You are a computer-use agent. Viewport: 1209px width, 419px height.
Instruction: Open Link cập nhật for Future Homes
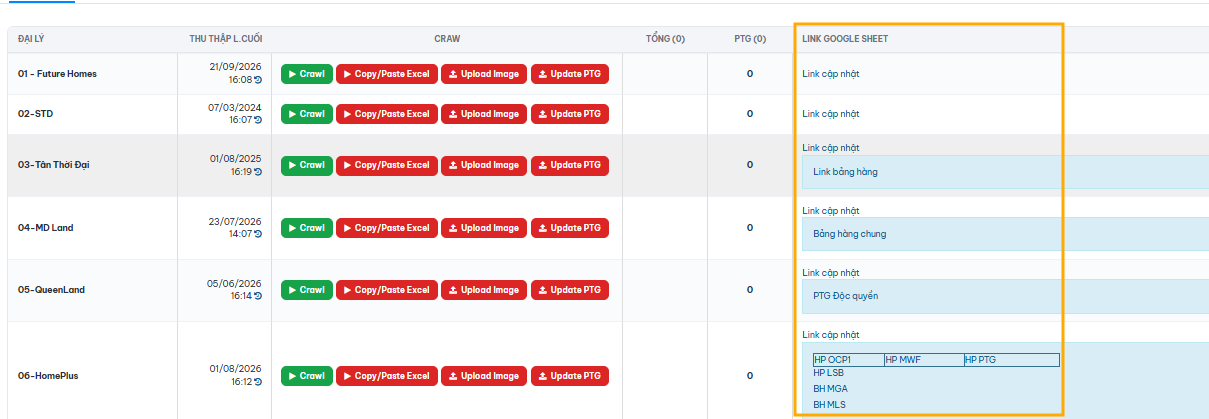(830, 74)
